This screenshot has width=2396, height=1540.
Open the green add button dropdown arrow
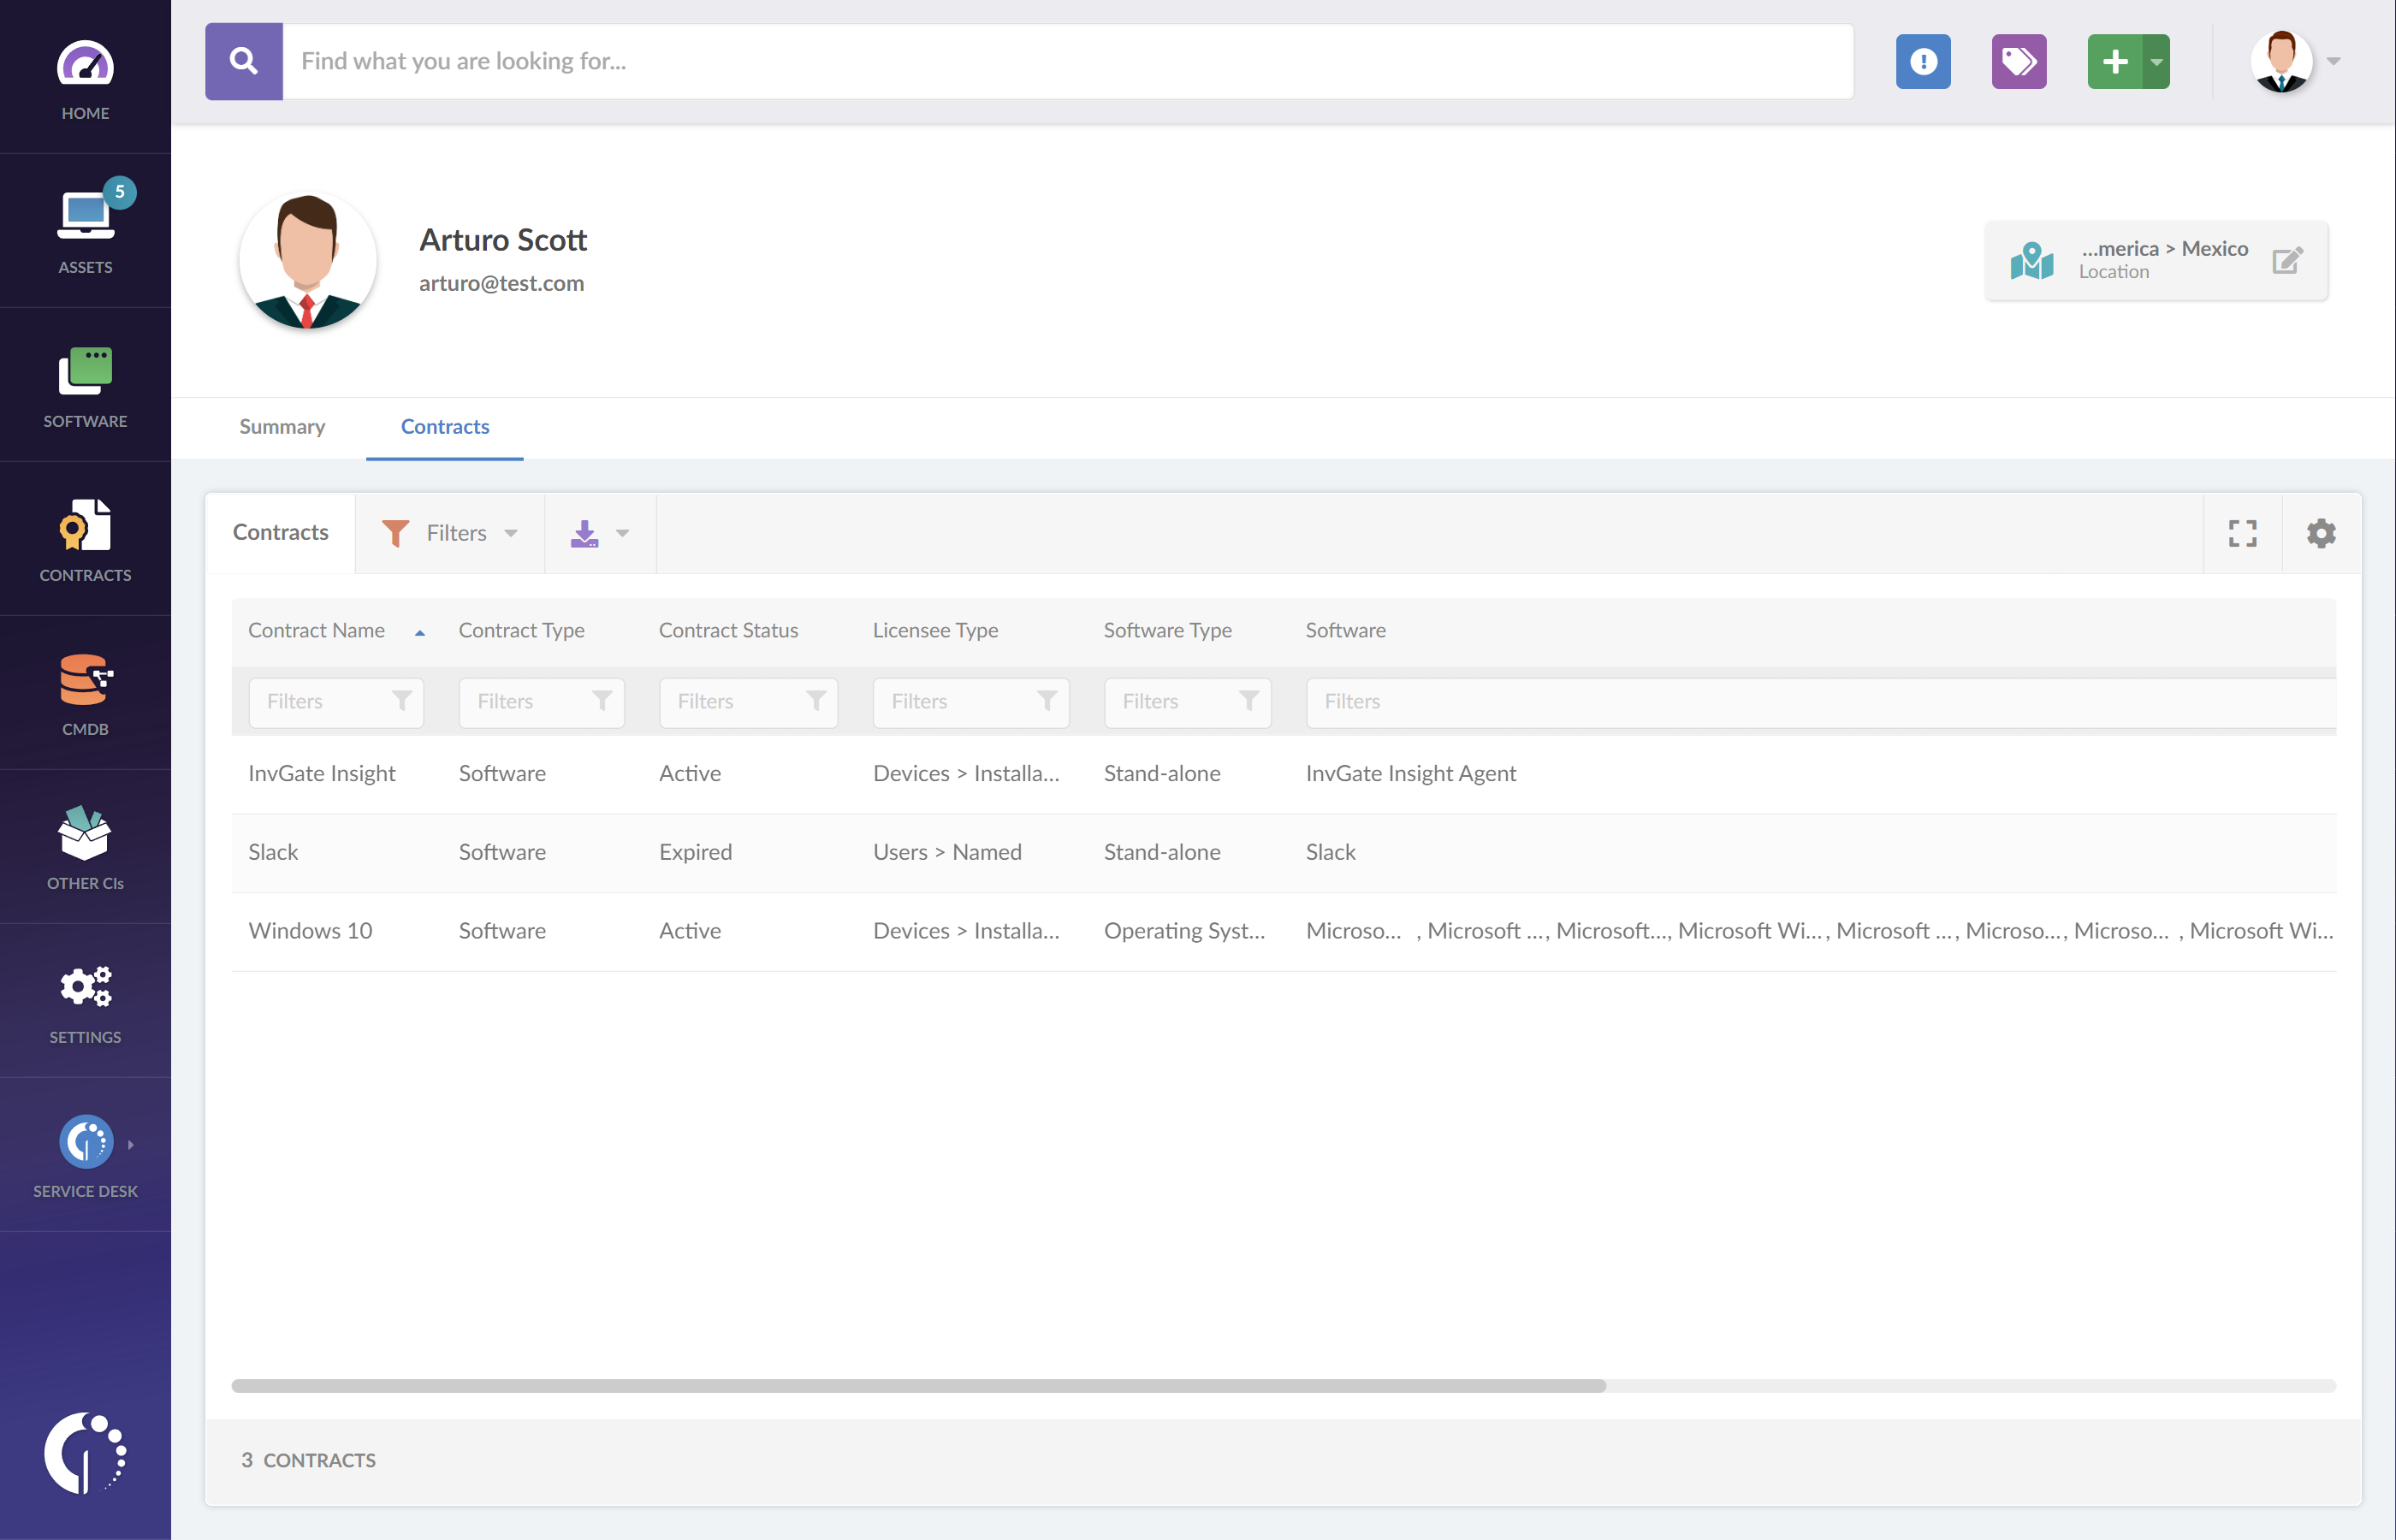click(x=2157, y=61)
